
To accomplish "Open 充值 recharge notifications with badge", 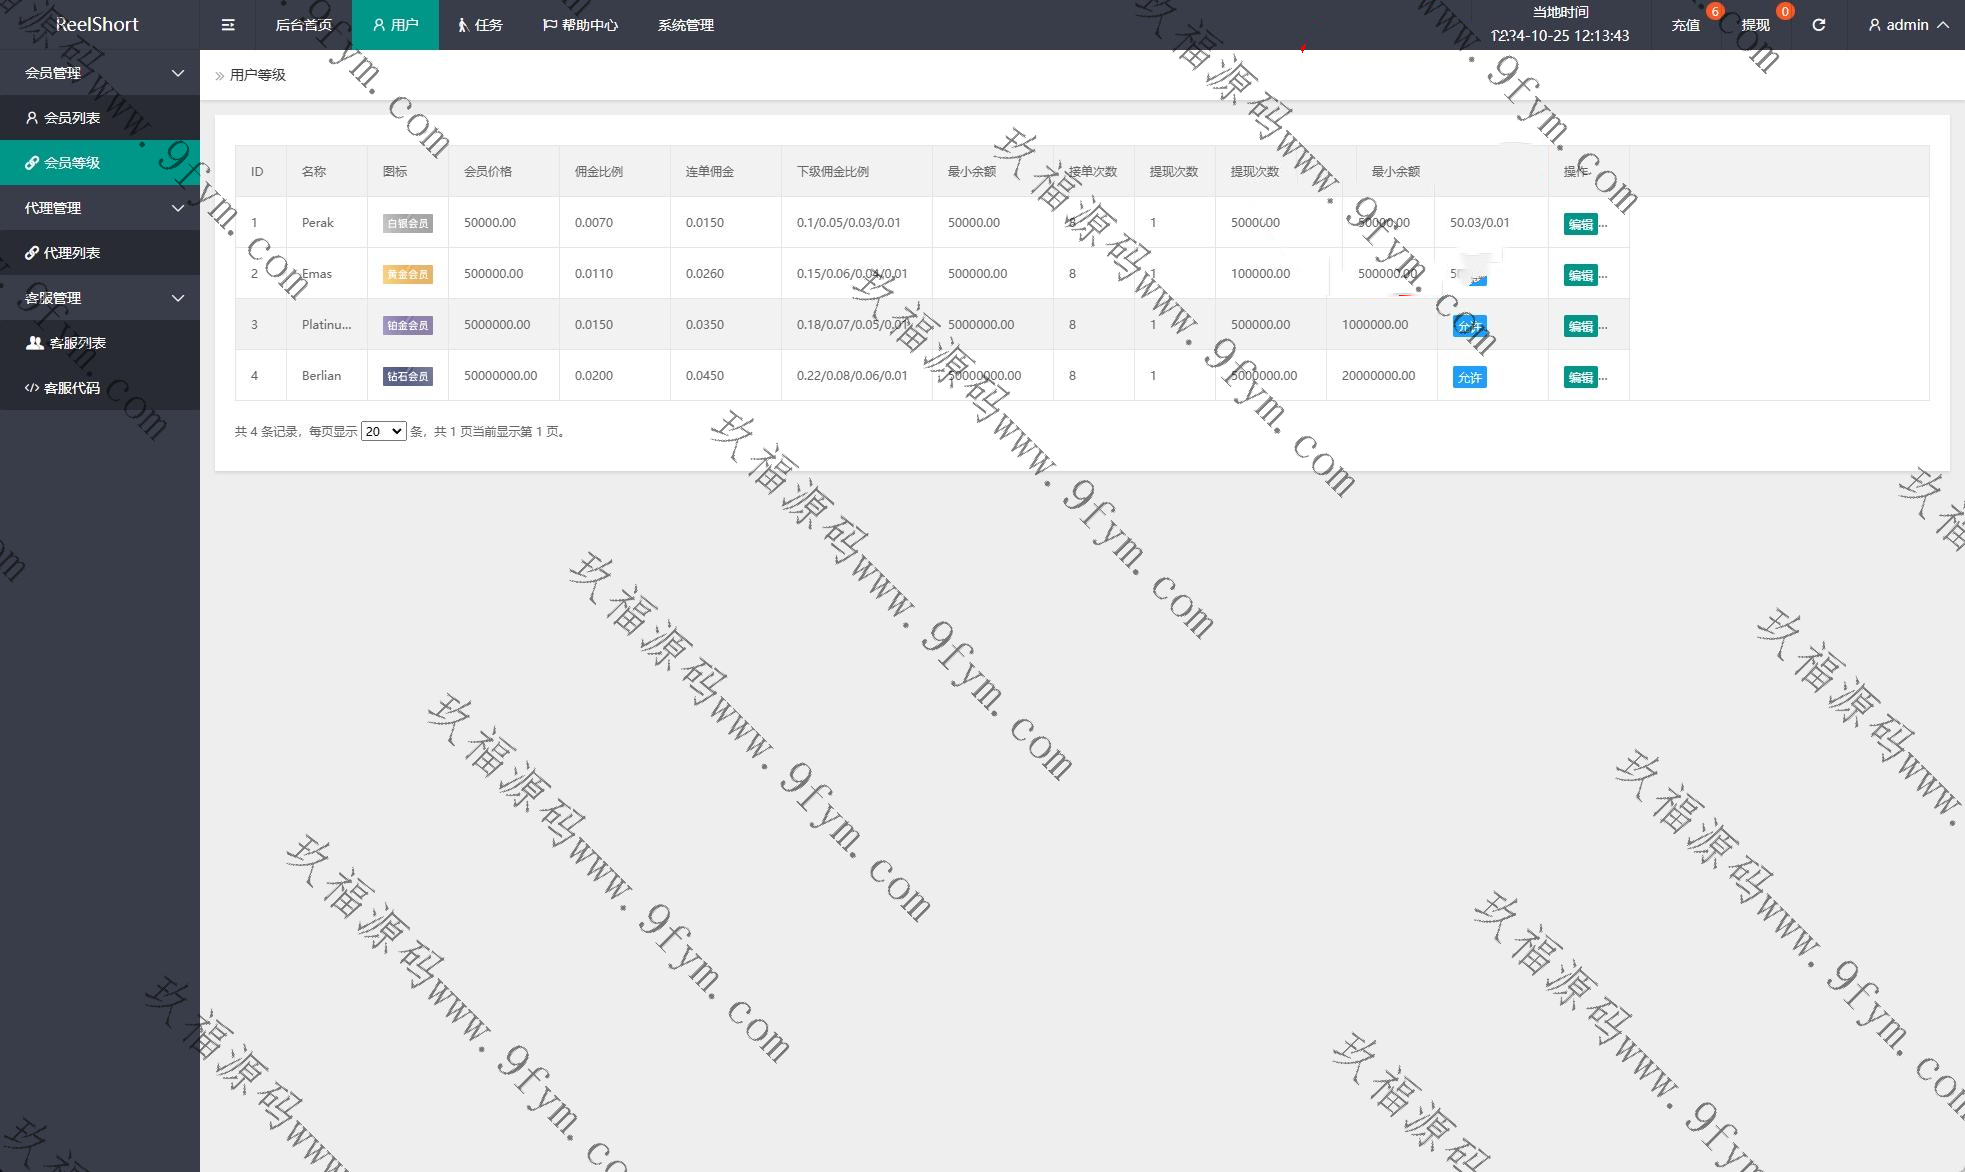I will tap(1686, 25).
